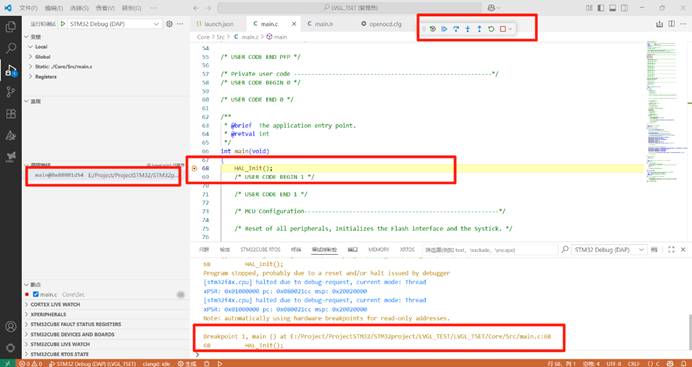
Task: Click the debug toolbar Reset device icon
Action: click(432, 29)
